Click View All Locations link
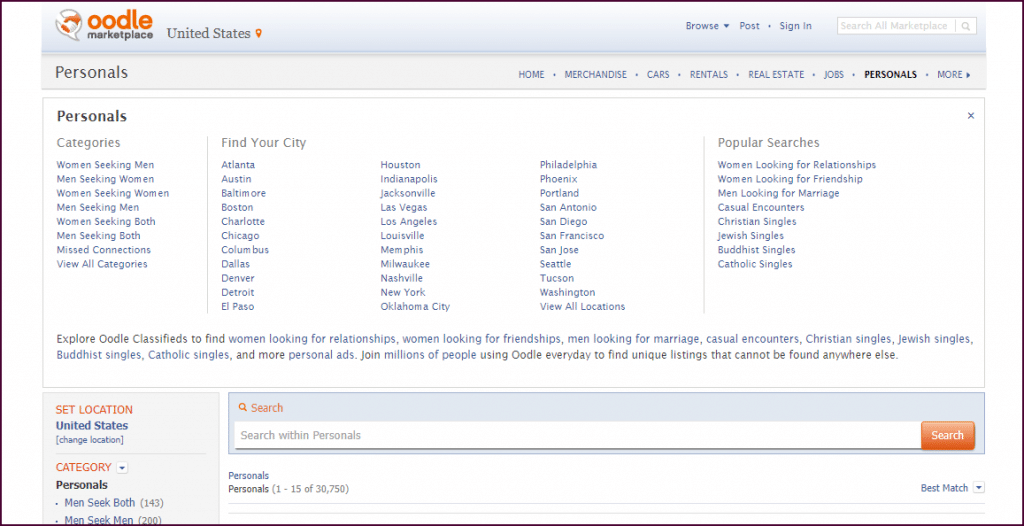1024x526 pixels. 583,306
